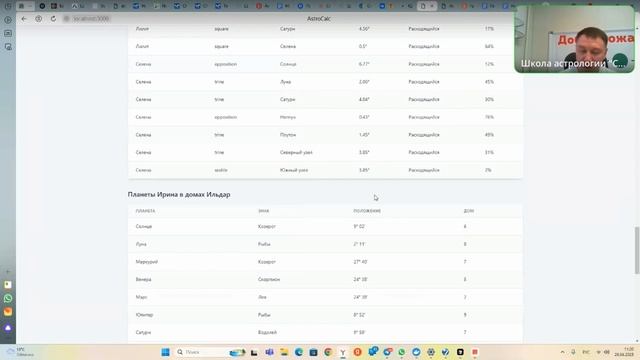
Task: Open the black square app on taskbar
Action: (x=460, y=352)
